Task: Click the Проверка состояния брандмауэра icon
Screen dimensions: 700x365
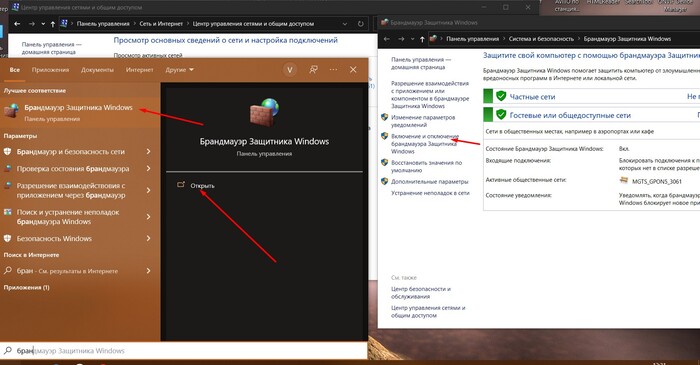Action: click(8, 169)
